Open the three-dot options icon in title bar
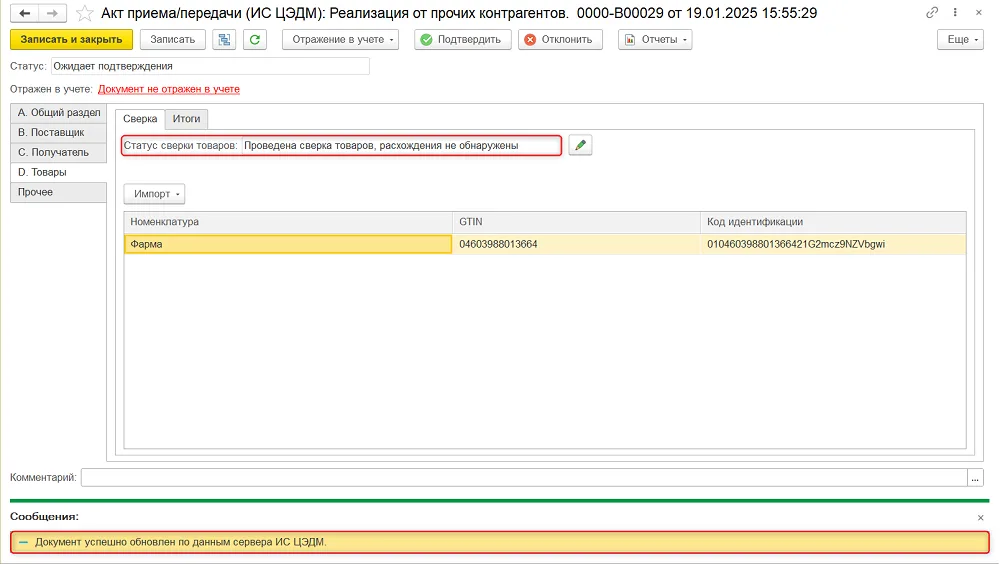The height and width of the screenshot is (564, 1000). tap(955, 12)
